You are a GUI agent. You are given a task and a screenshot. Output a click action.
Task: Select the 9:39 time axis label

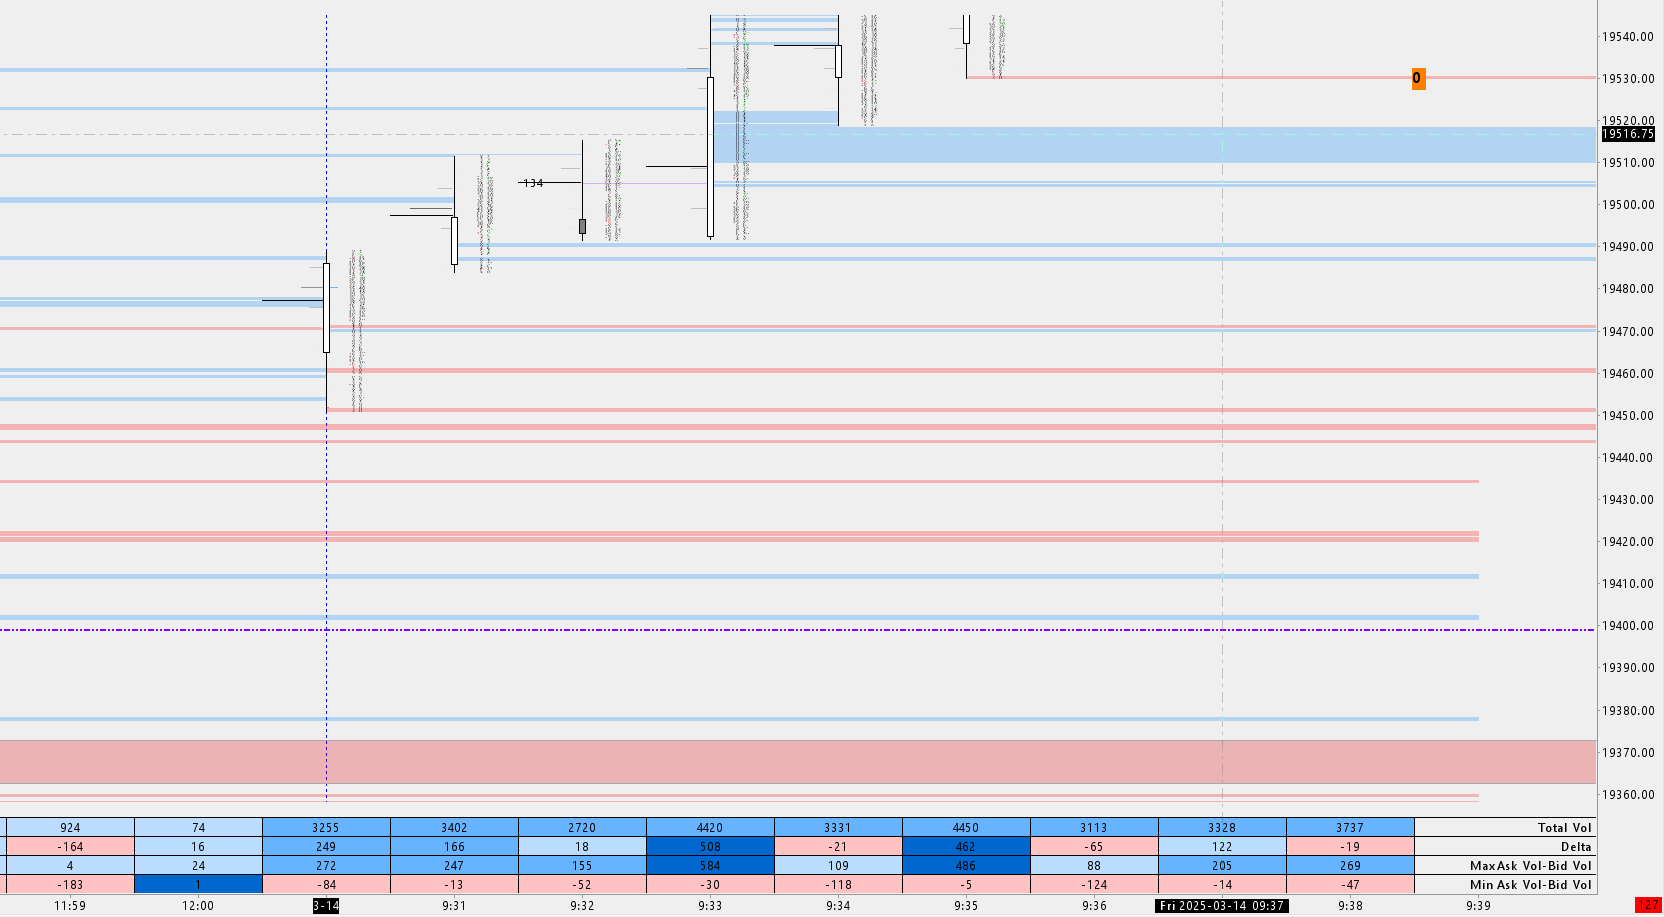pyautogui.click(x=1478, y=906)
